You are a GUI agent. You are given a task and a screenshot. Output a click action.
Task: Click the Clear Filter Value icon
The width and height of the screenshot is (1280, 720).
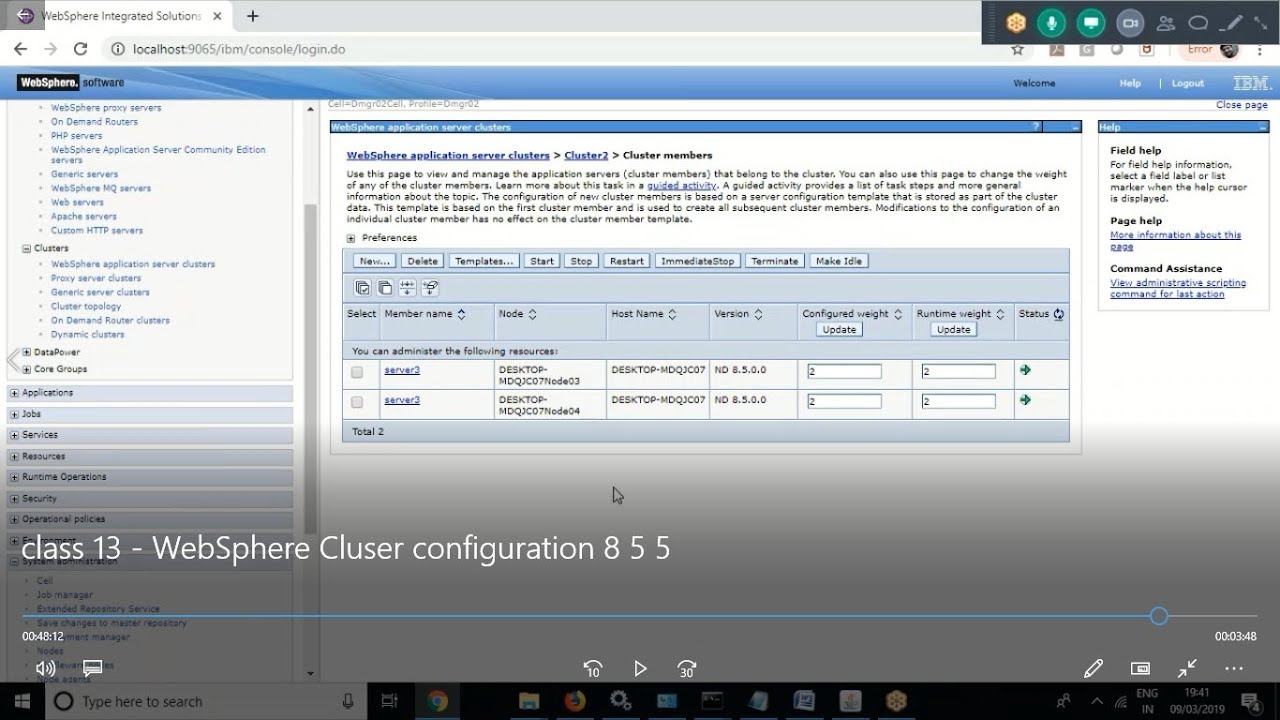431,288
